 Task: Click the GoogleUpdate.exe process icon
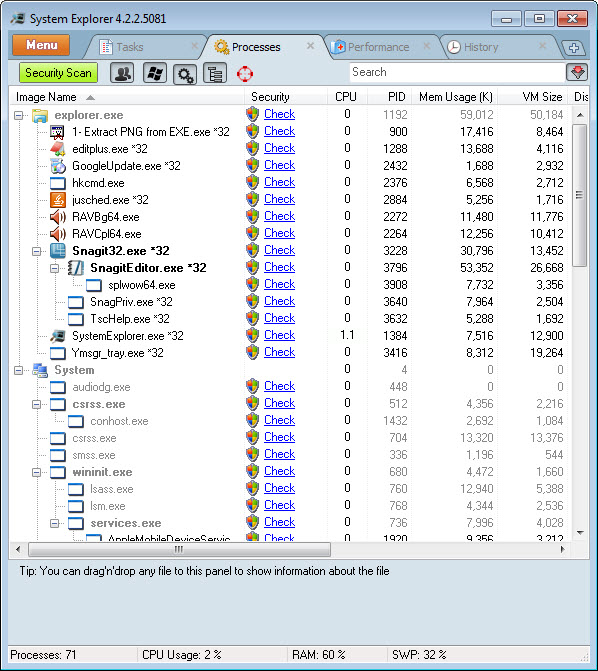click(x=58, y=166)
